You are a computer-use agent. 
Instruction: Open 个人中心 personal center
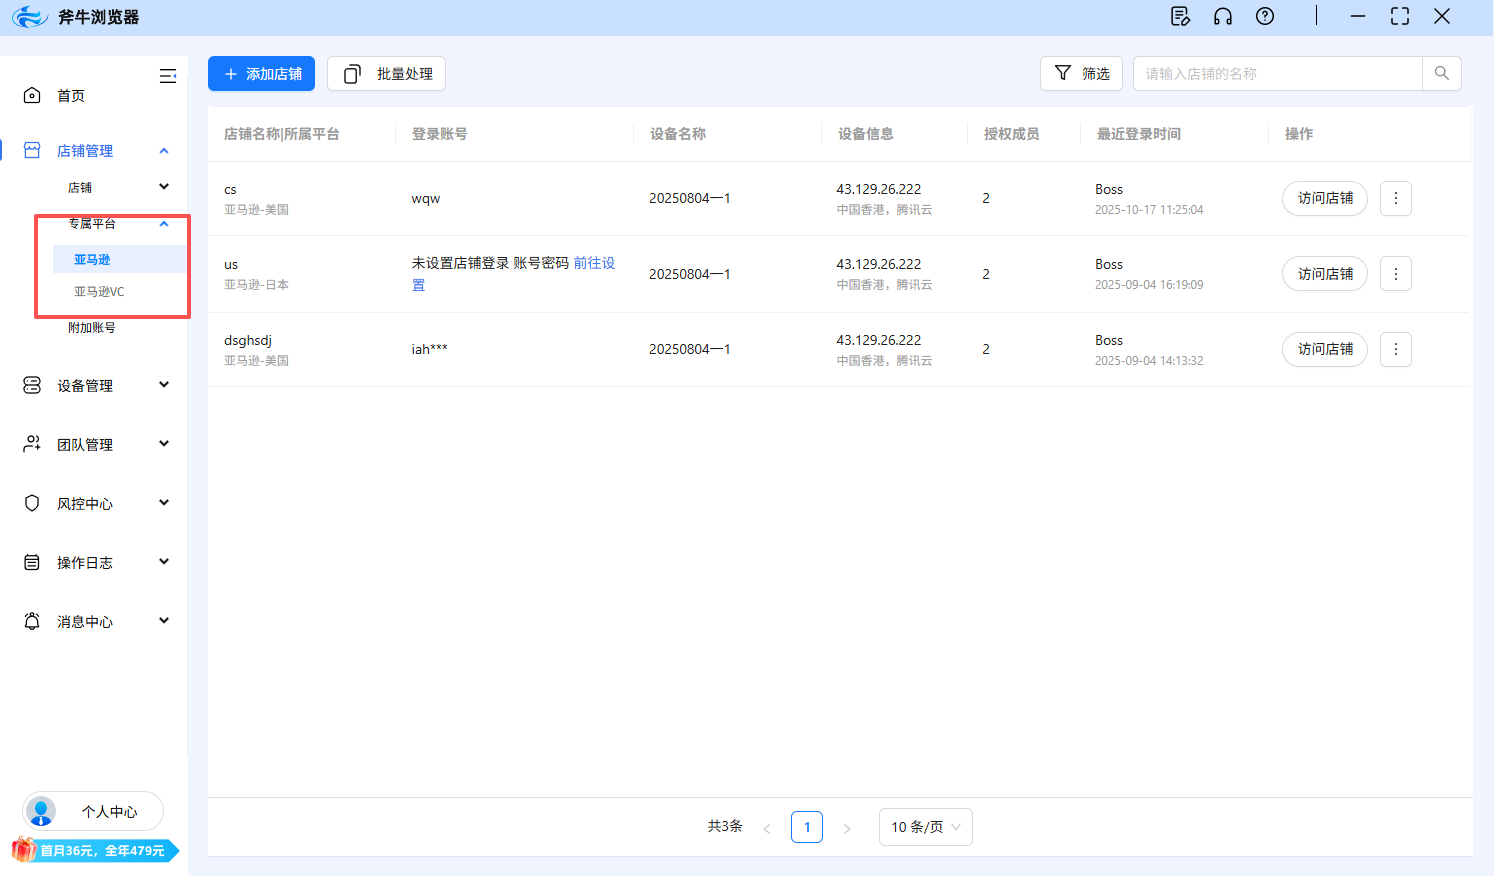coord(92,811)
